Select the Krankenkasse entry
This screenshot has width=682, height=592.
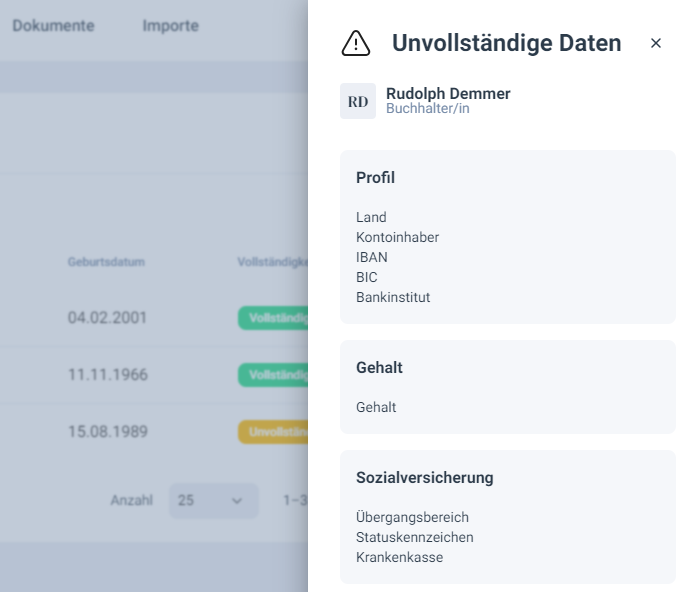(x=399, y=557)
